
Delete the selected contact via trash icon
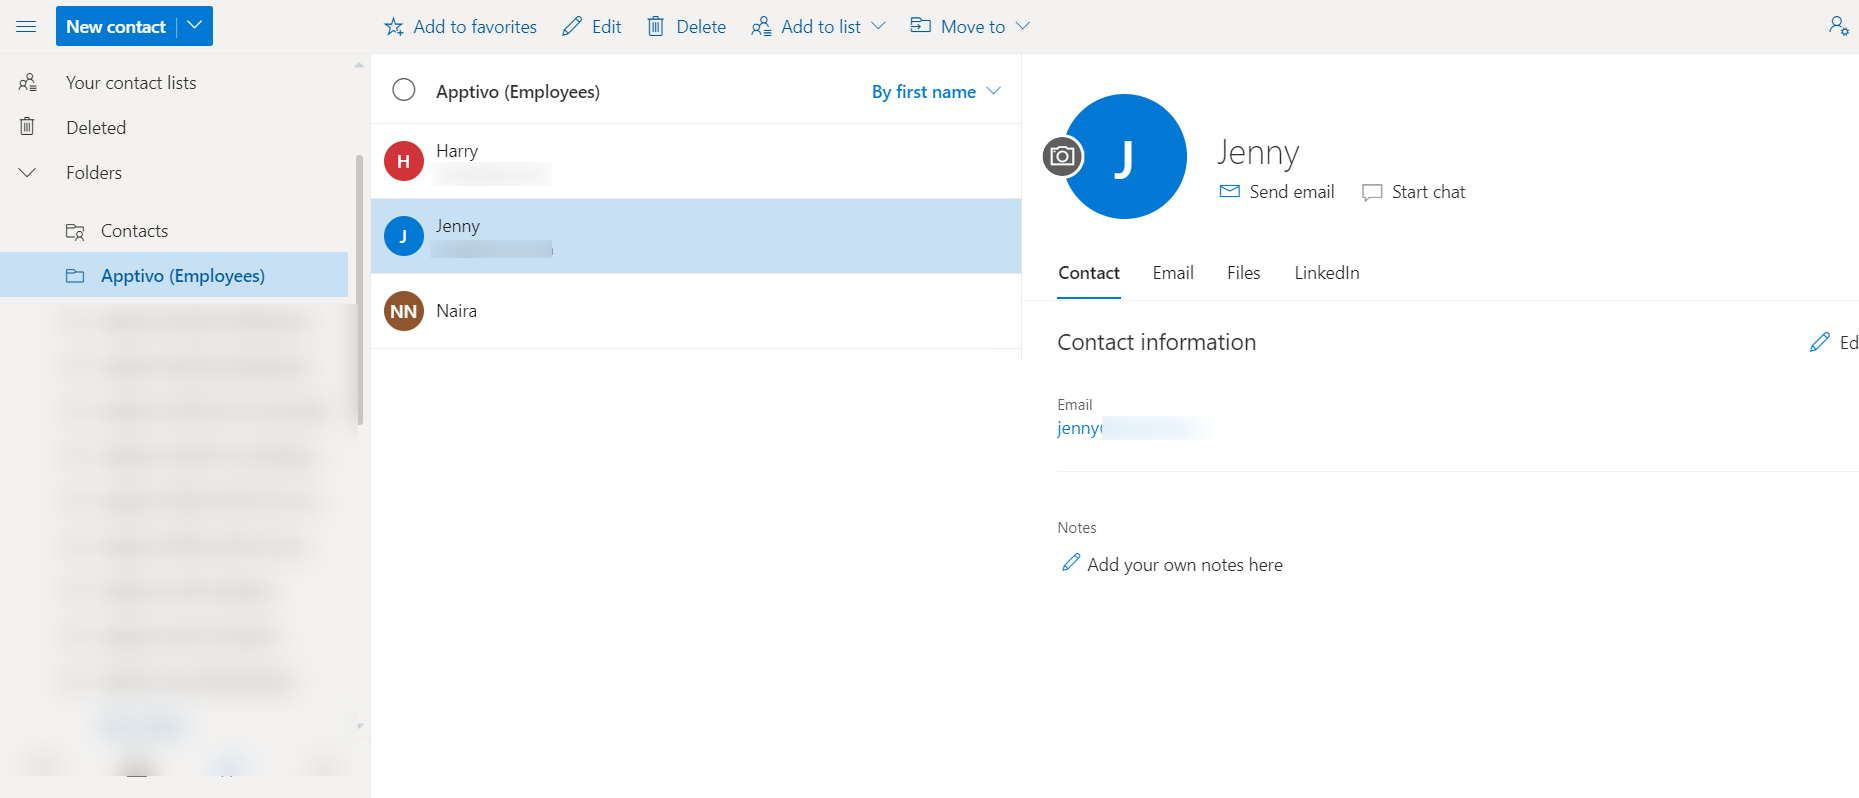[656, 27]
